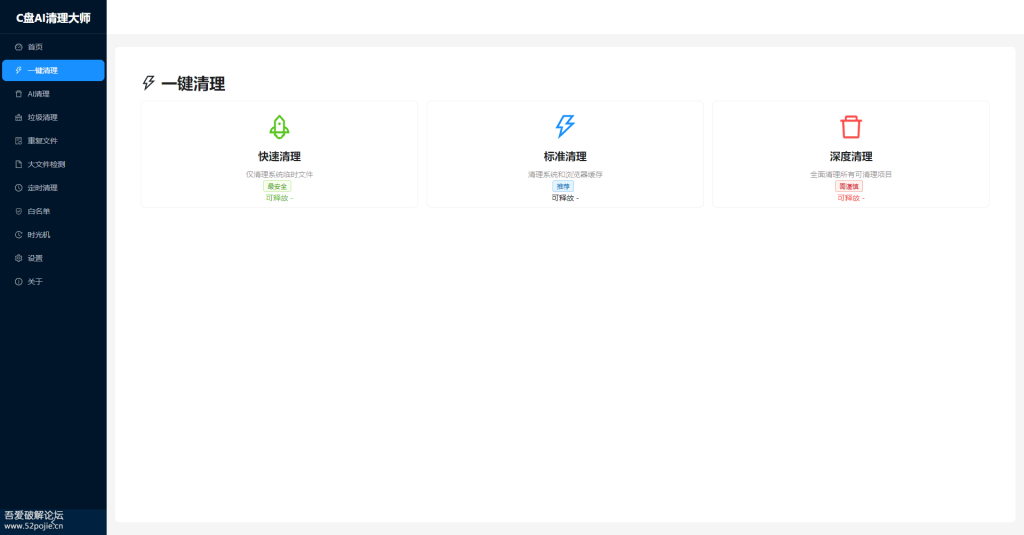Click the 定时清理 clock icon in the sidebar

point(18,188)
